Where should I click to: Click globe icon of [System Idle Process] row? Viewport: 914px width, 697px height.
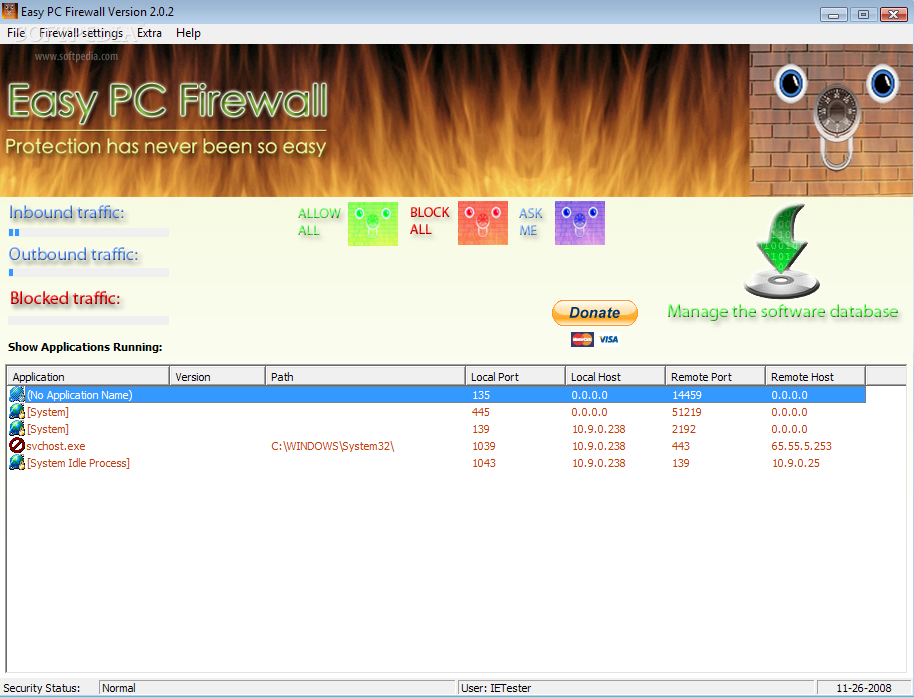pyautogui.click(x=17, y=462)
